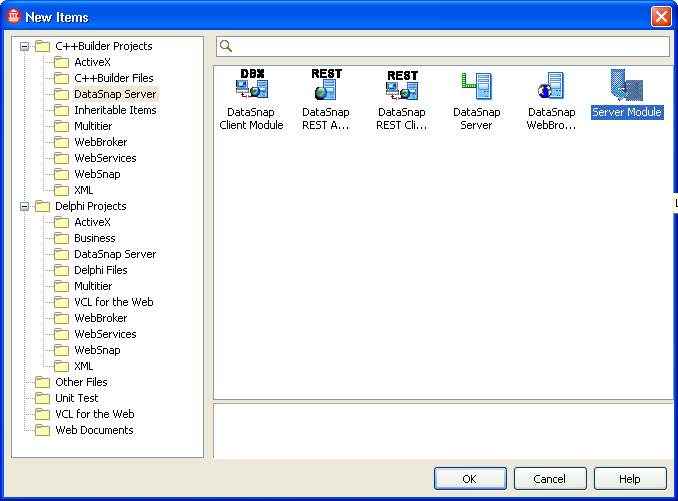The width and height of the screenshot is (678, 501).
Task: Select Business category
Action: [95, 238]
